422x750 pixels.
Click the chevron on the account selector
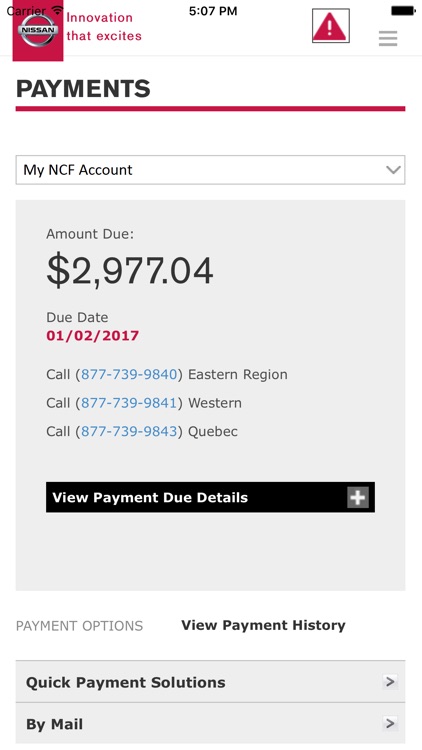click(x=393, y=170)
